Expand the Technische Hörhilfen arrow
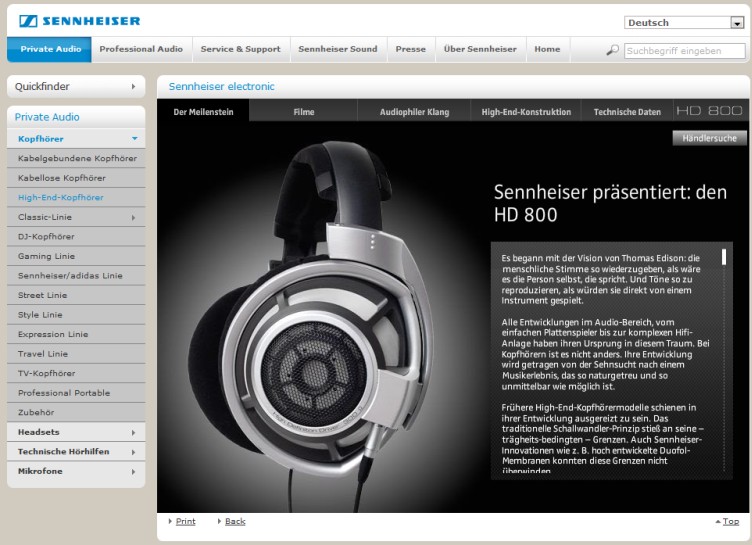 (133, 452)
